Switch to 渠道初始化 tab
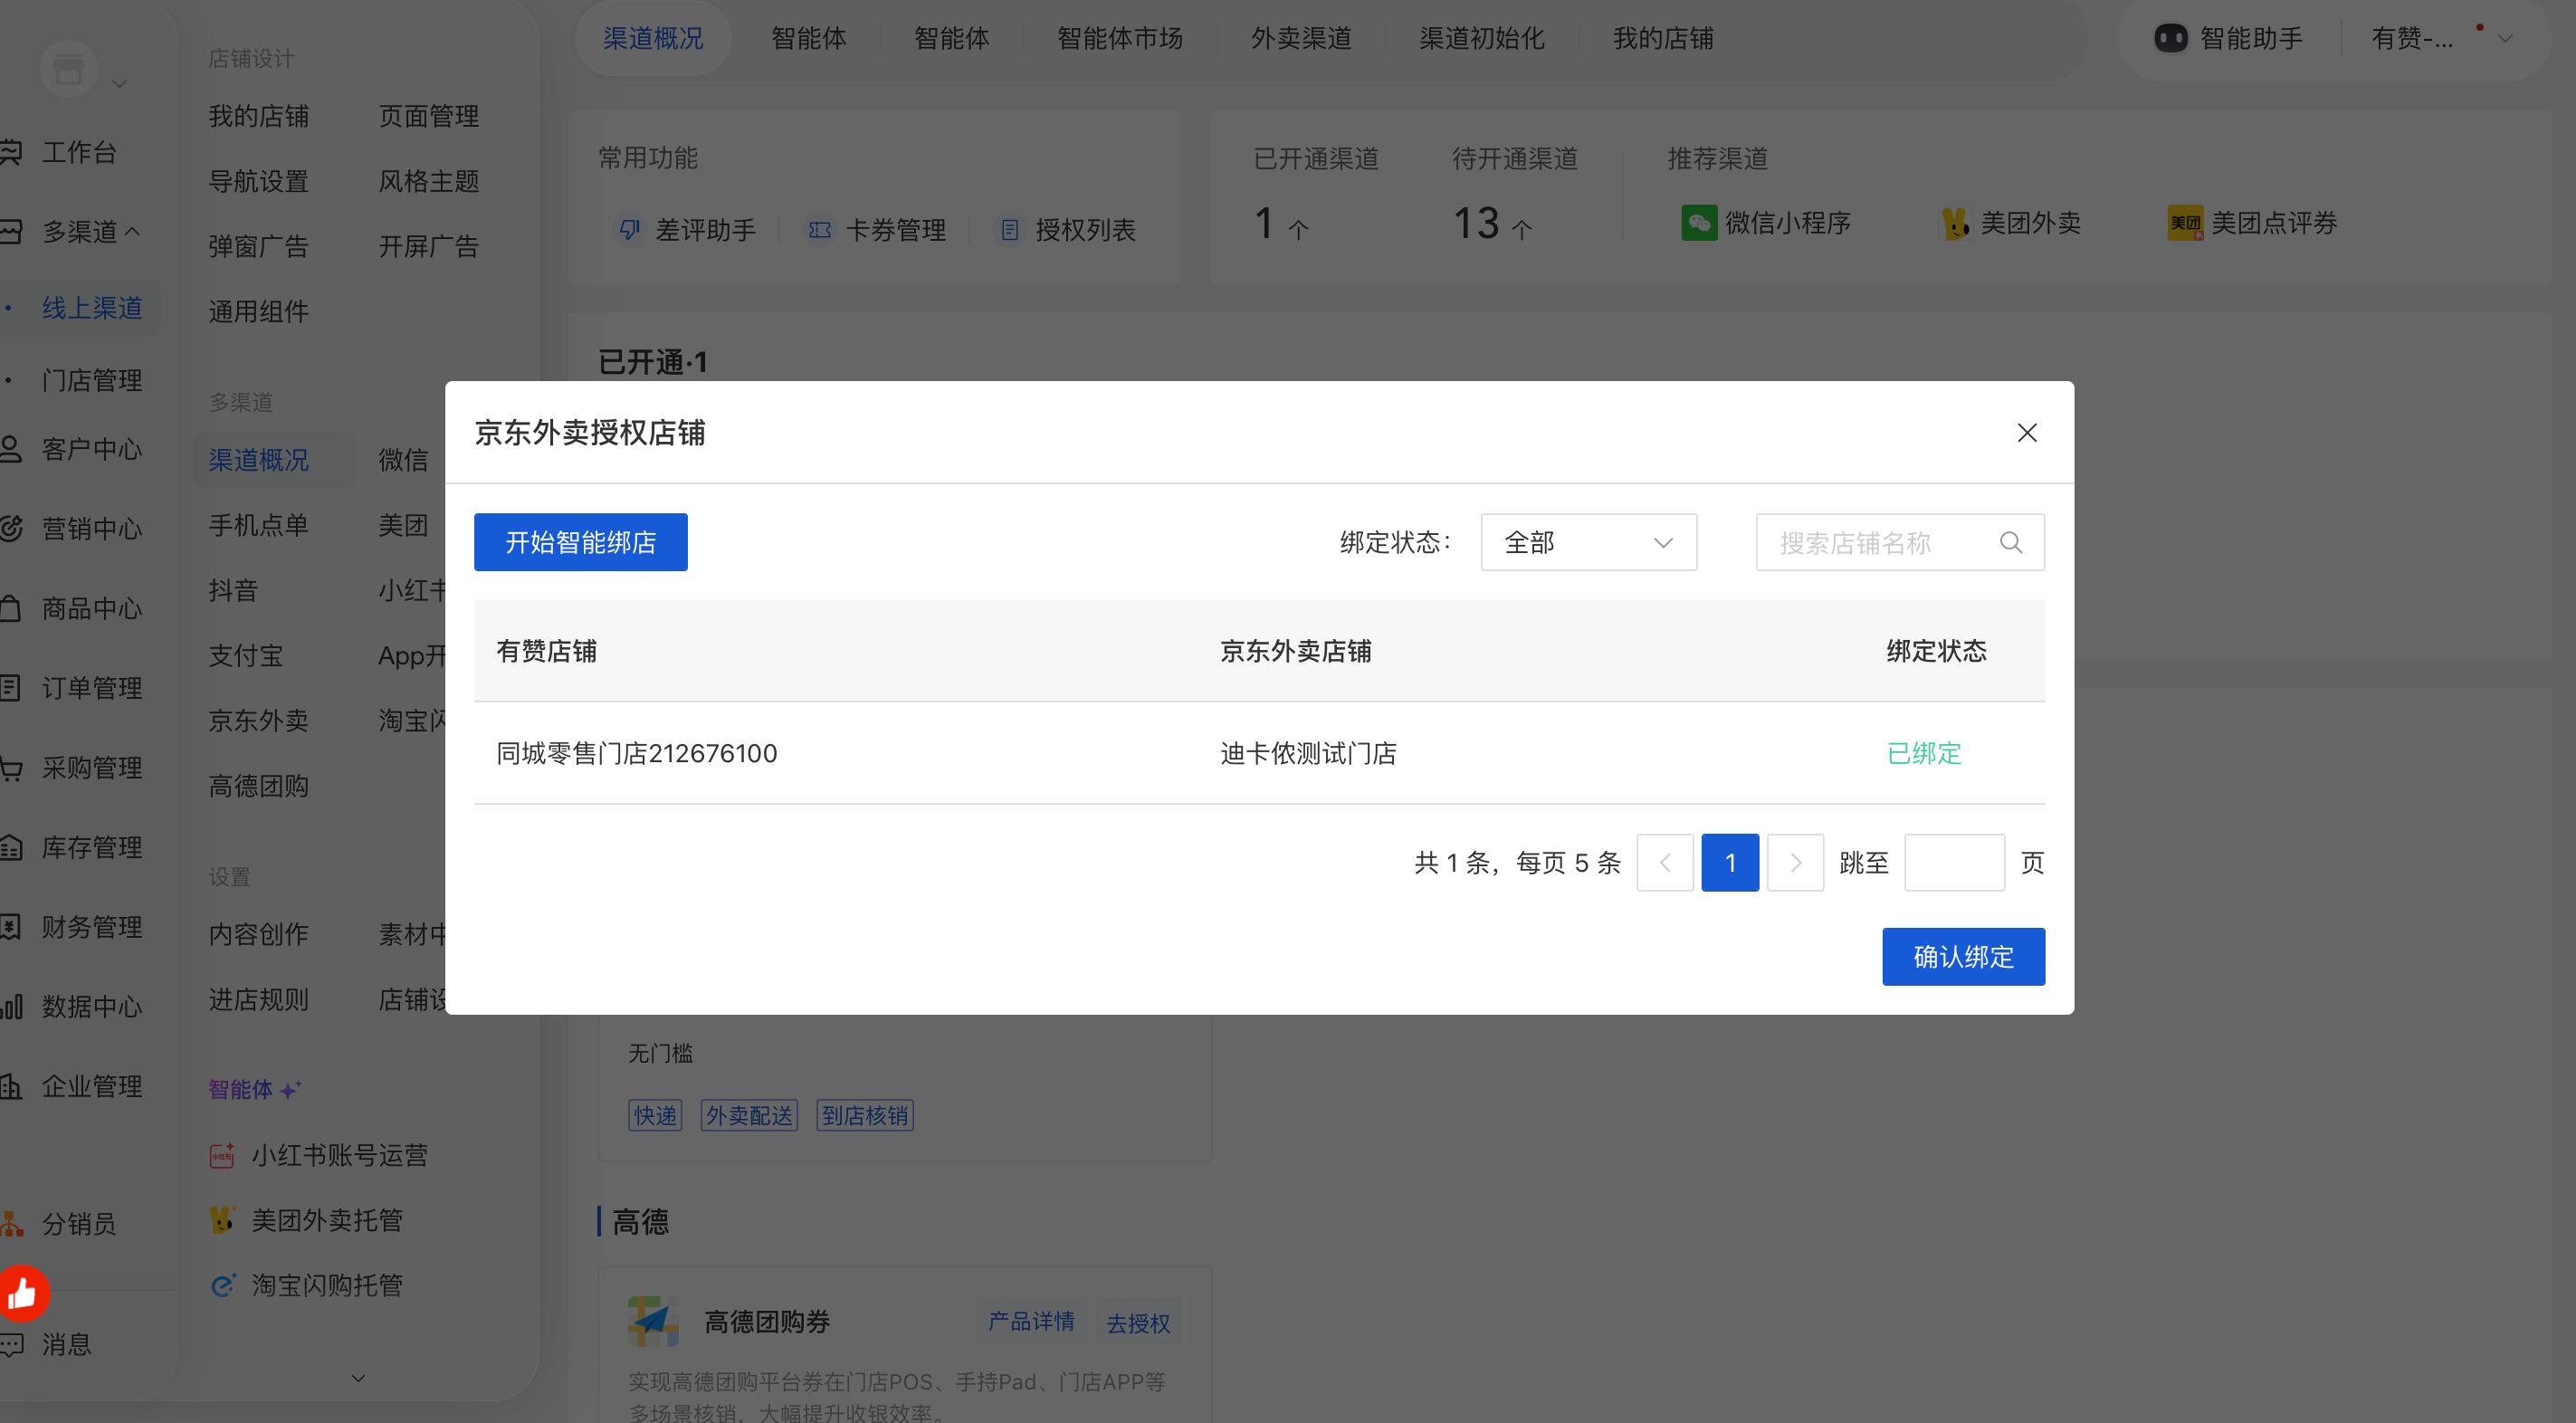This screenshot has width=2576, height=1423. (1482, 38)
